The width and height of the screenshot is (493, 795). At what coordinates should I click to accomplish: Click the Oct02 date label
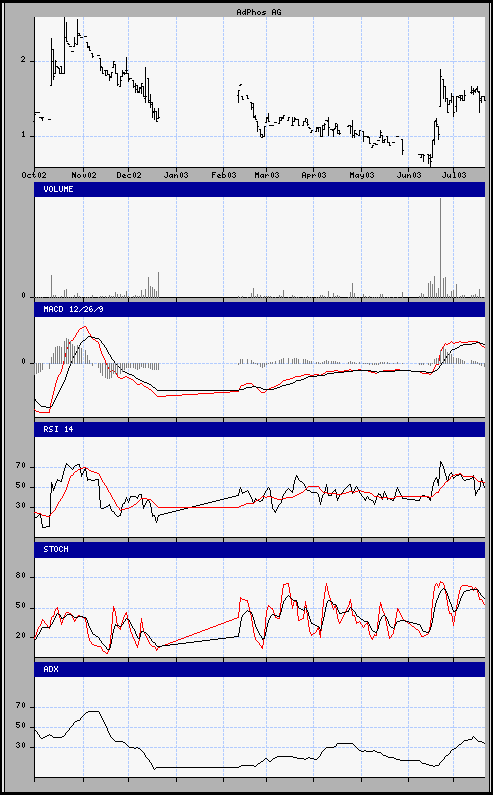(34, 175)
